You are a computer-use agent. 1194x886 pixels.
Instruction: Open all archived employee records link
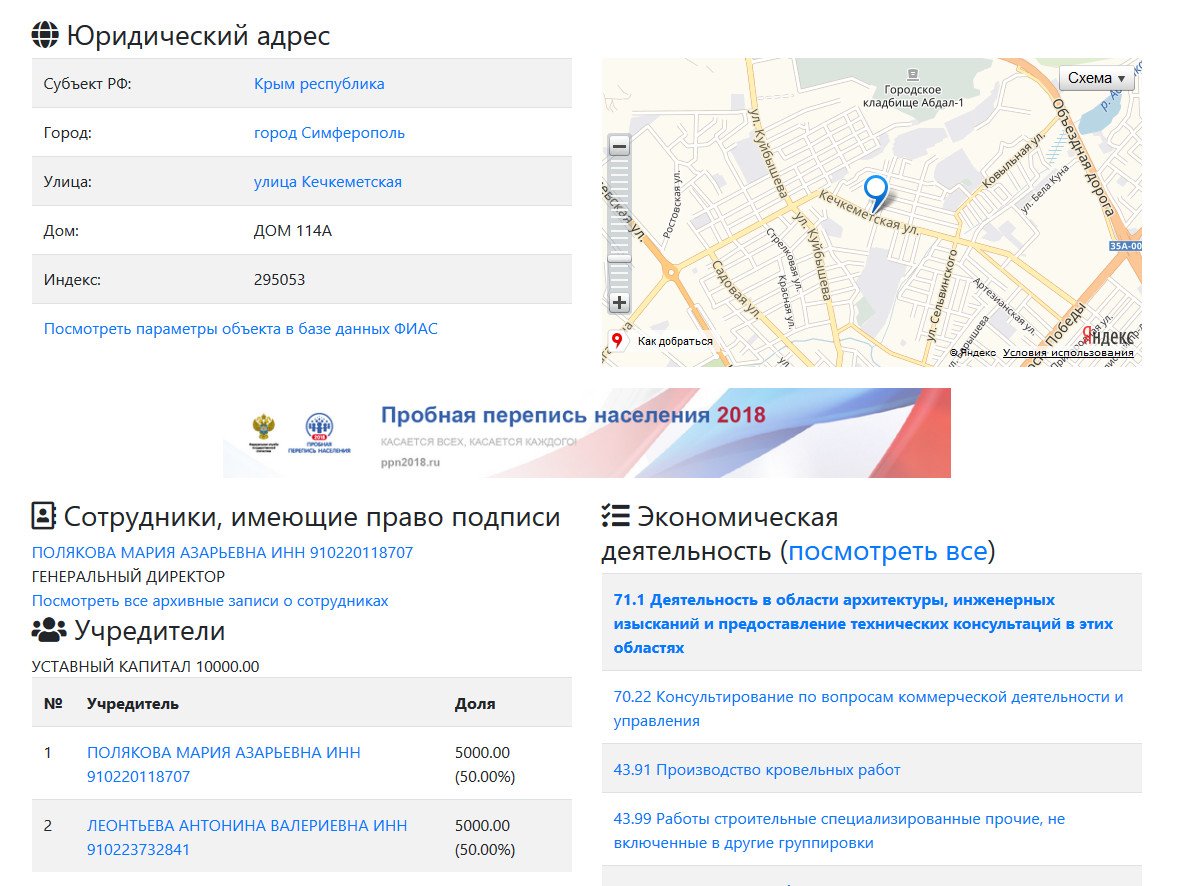pyautogui.click(x=210, y=601)
